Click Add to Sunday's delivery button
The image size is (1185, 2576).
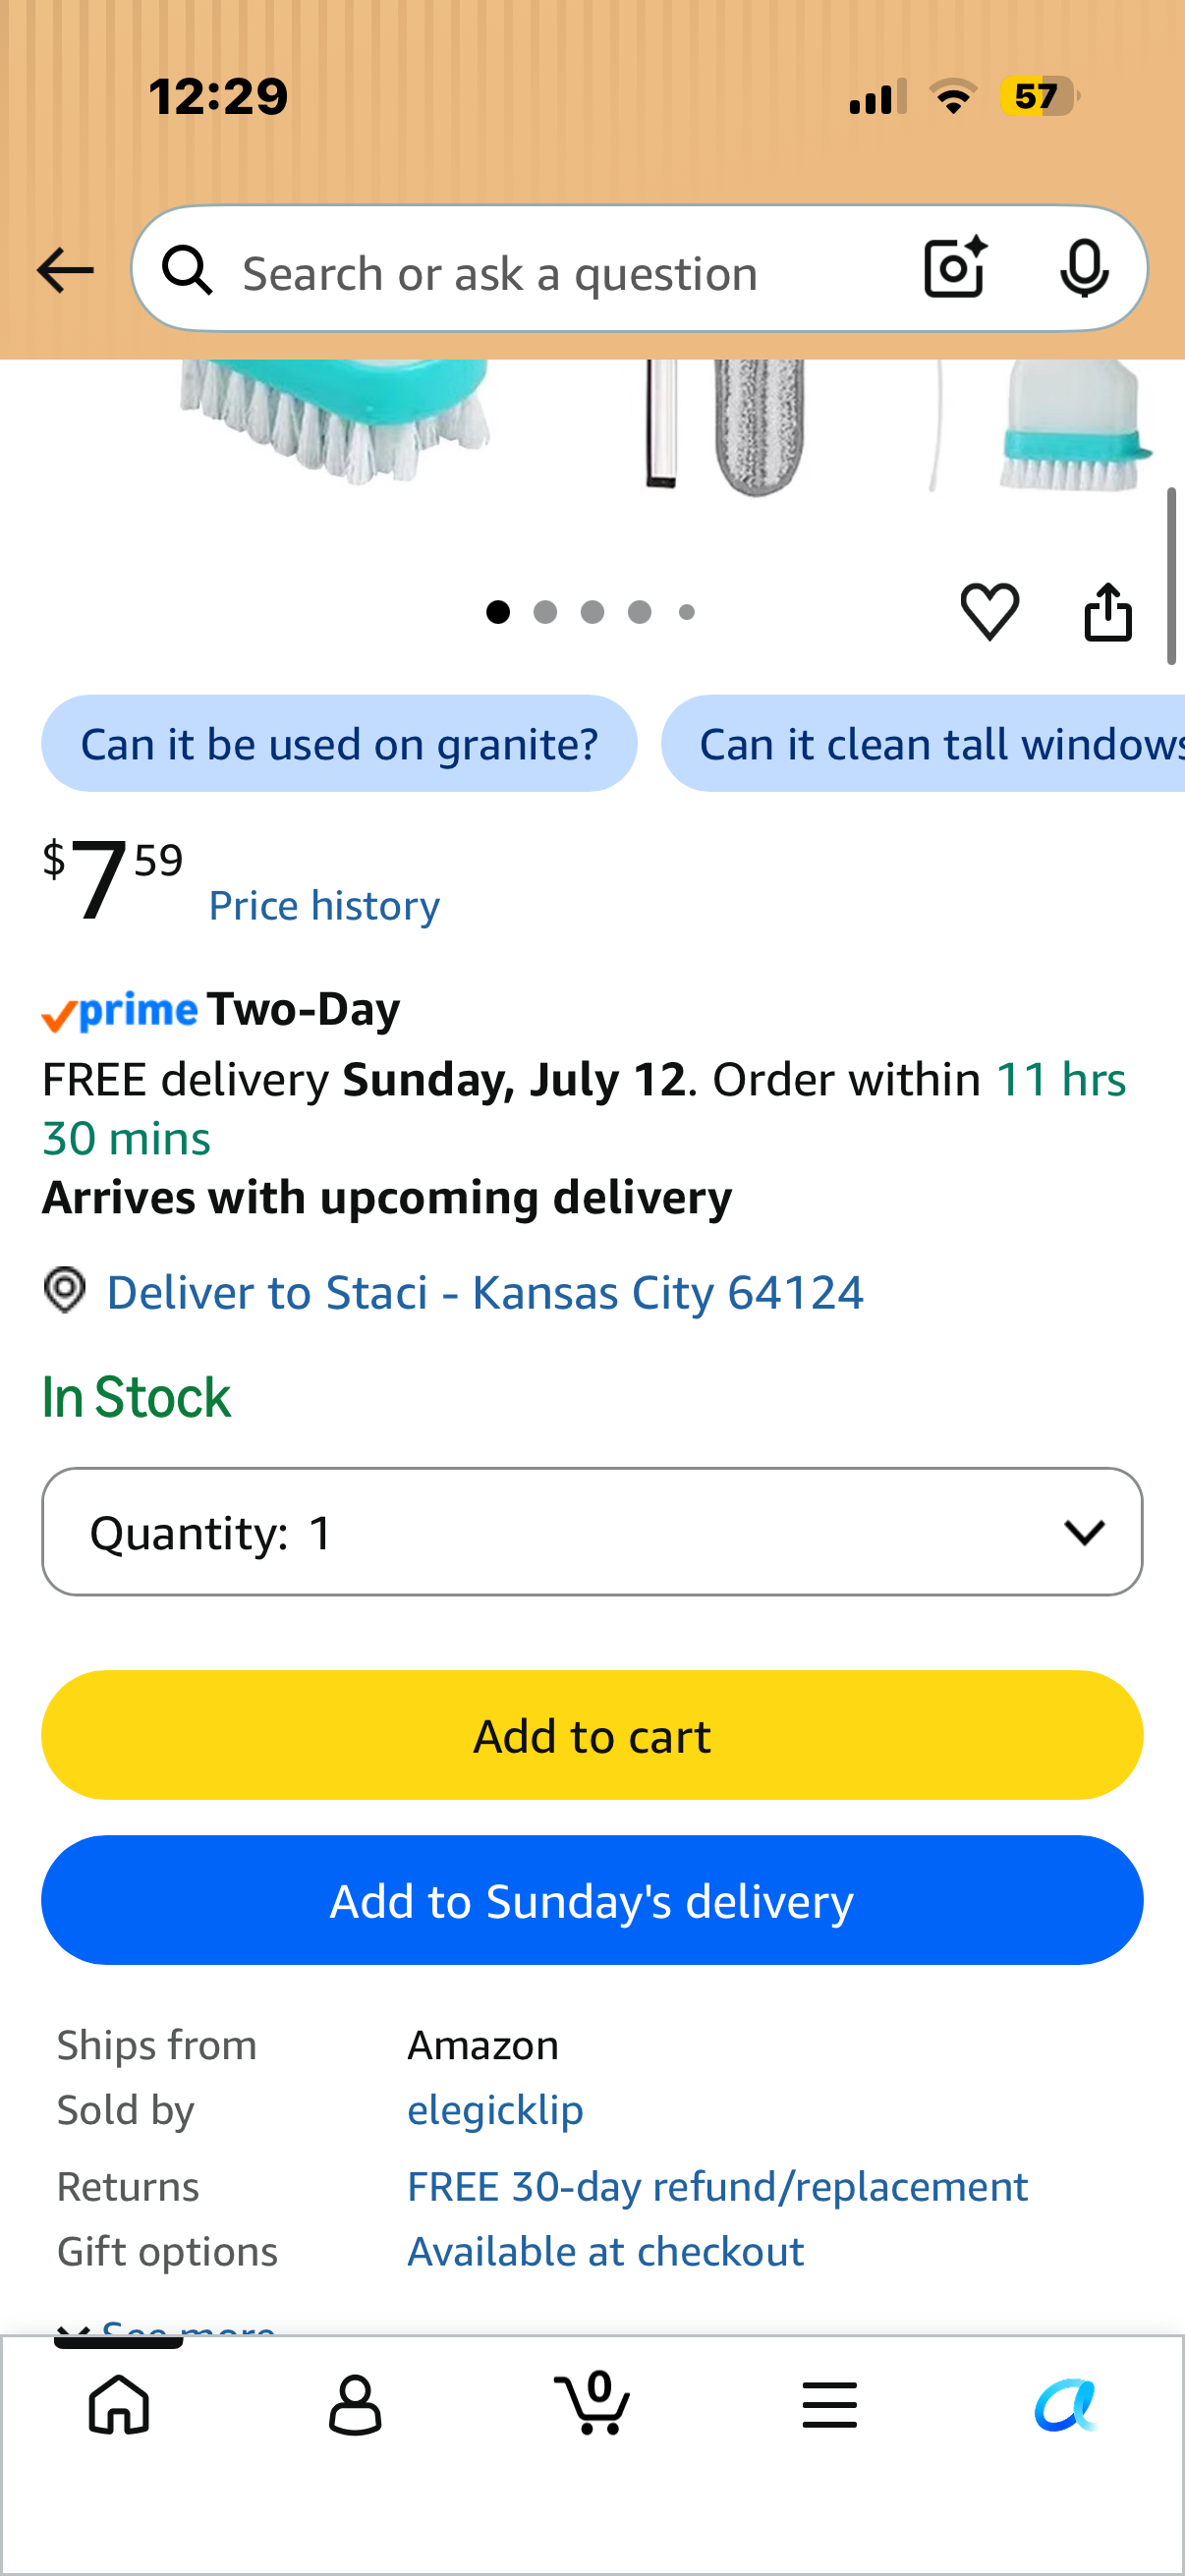pyautogui.click(x=592, y=1900)
